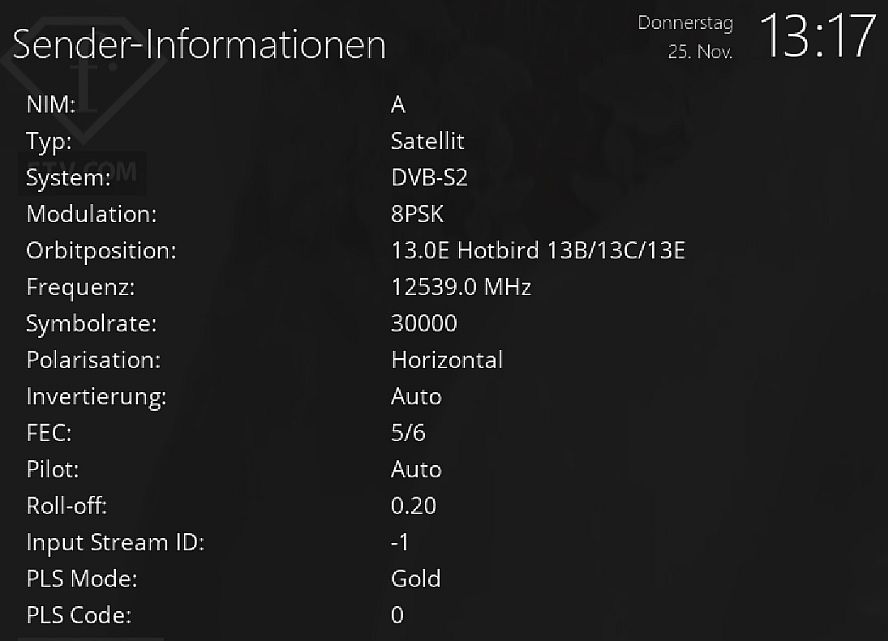Click the 13:17 clock display

point(817,38)
